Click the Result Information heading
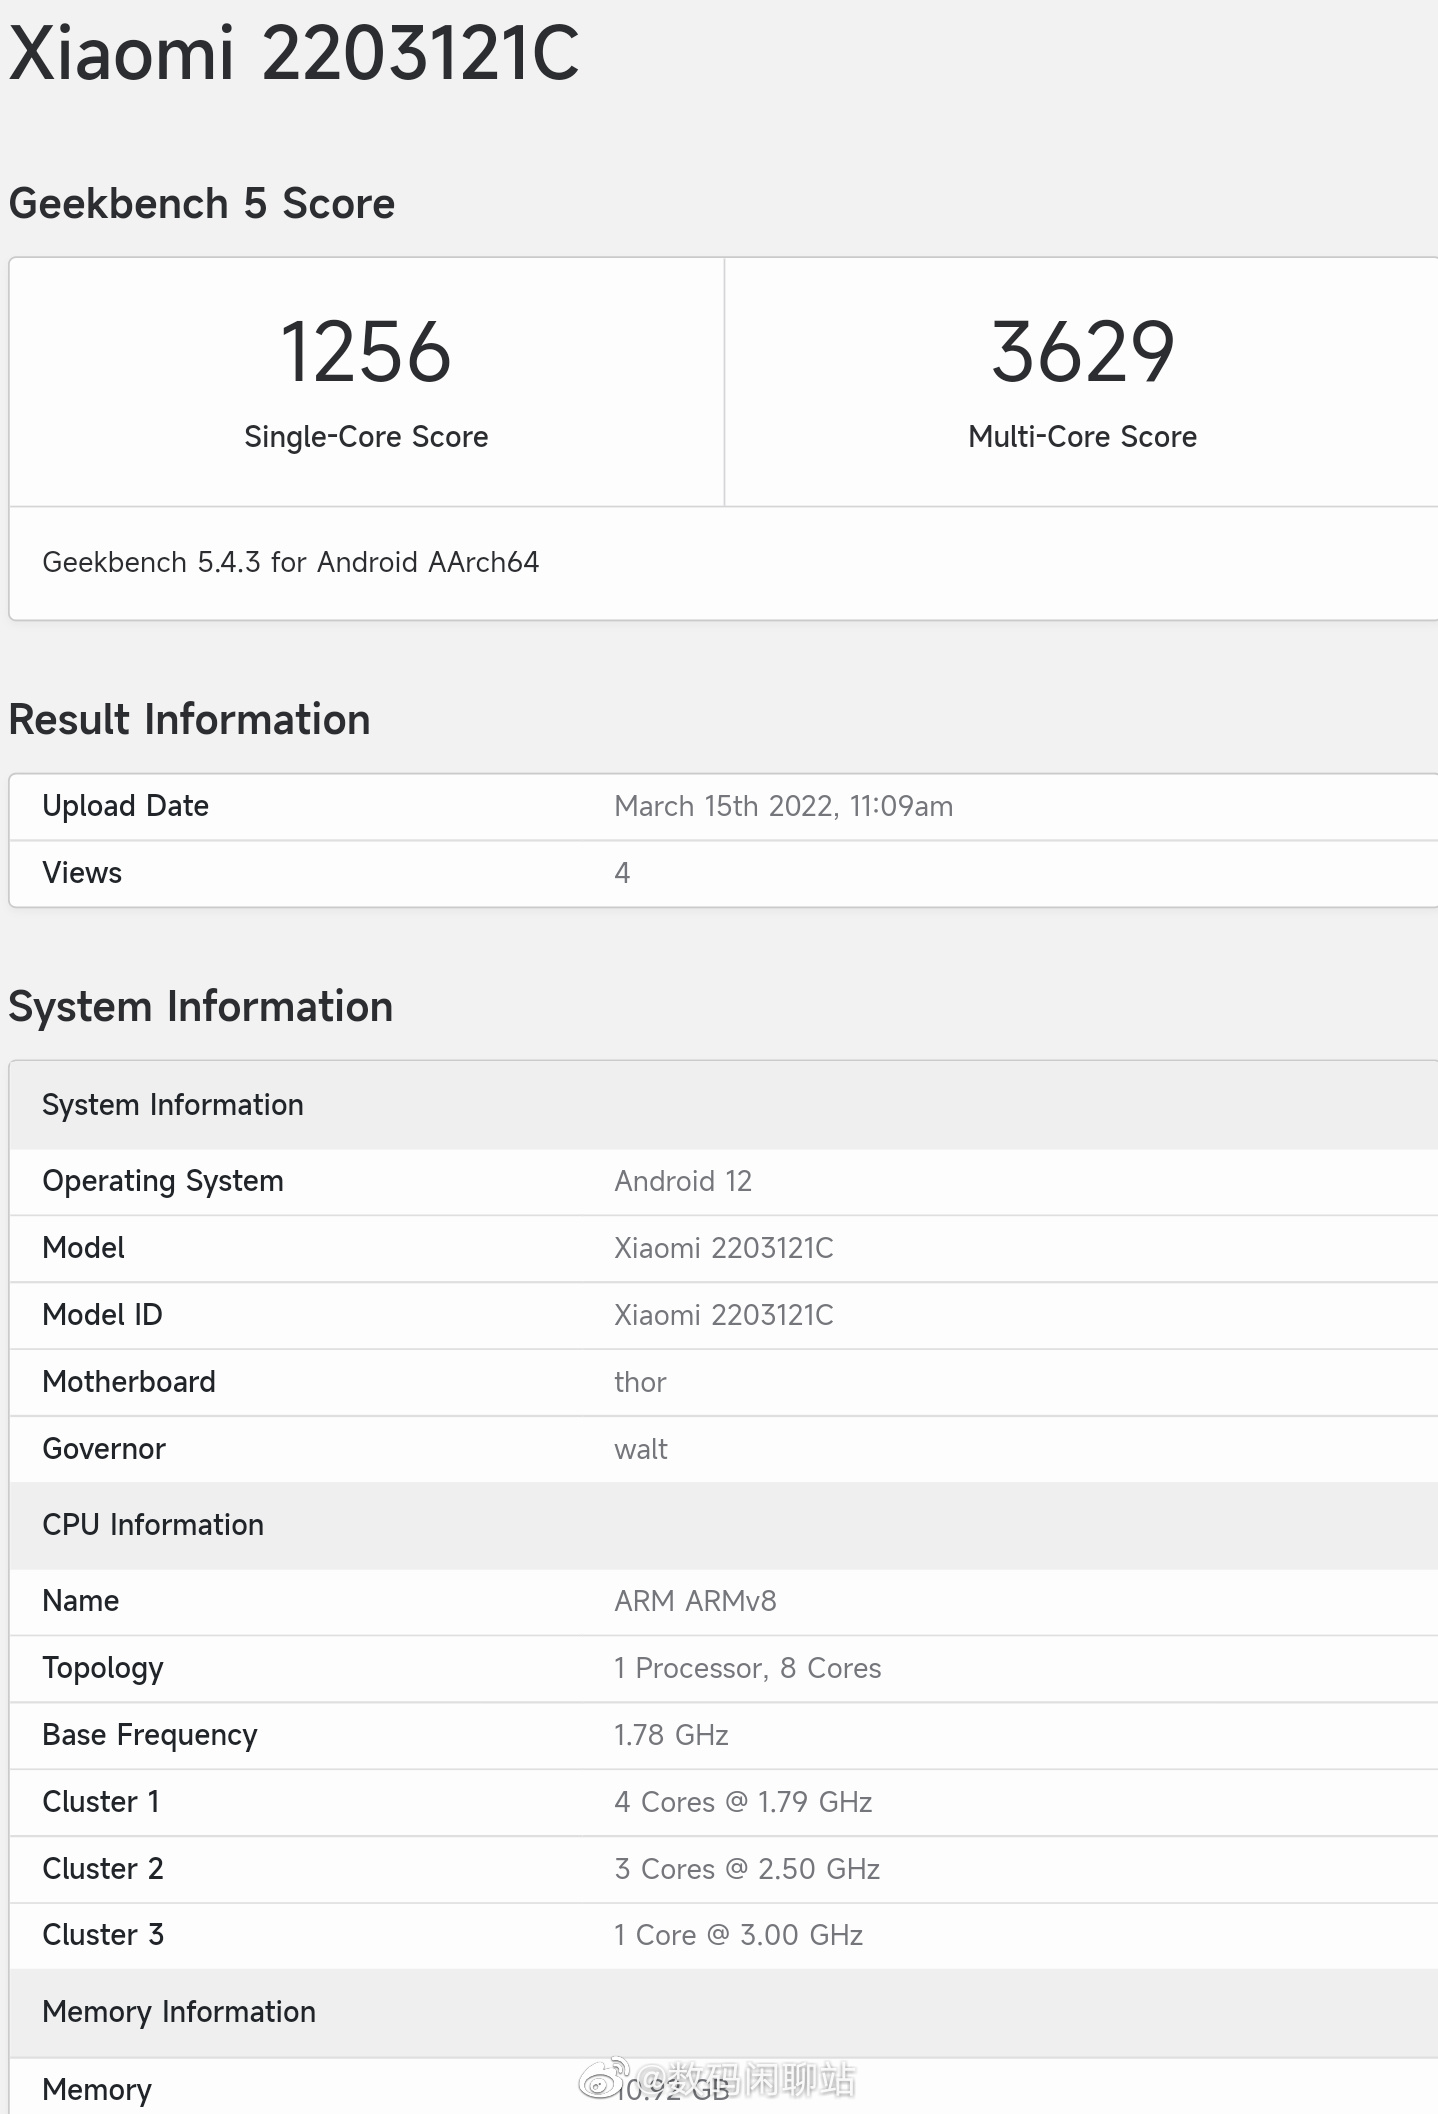 190,720
